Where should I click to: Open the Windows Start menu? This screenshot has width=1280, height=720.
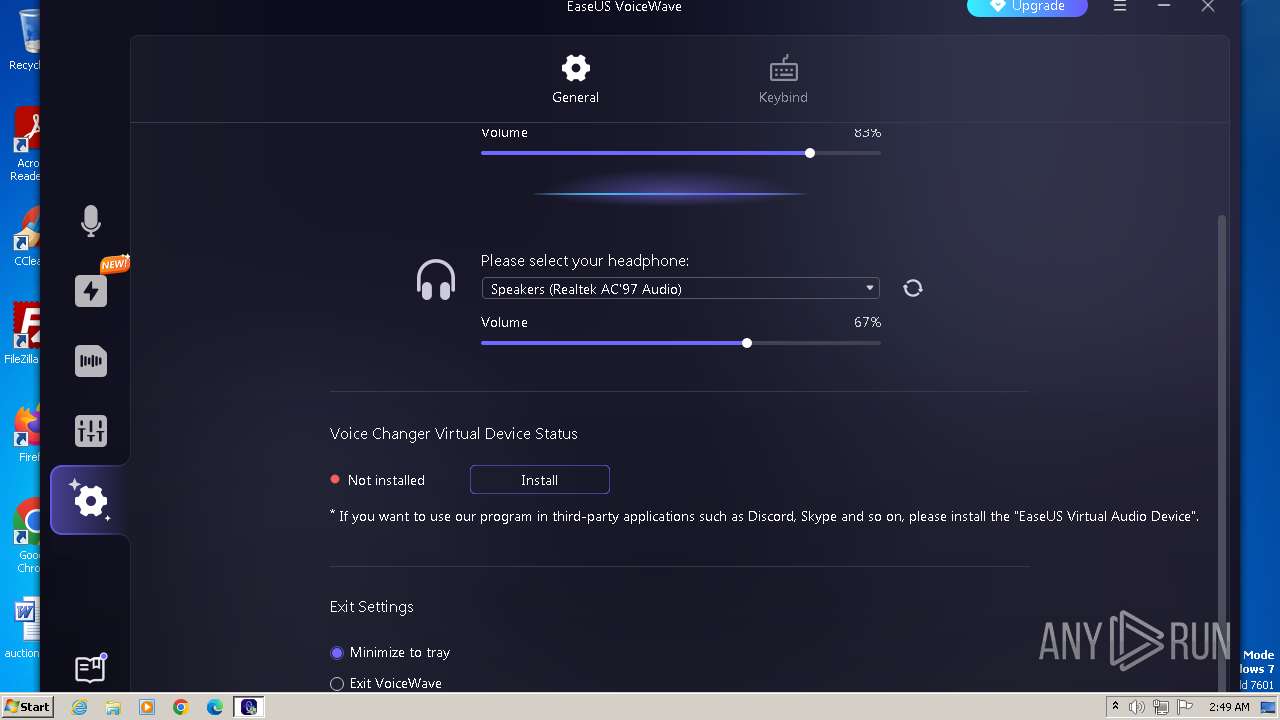point(28,706)
